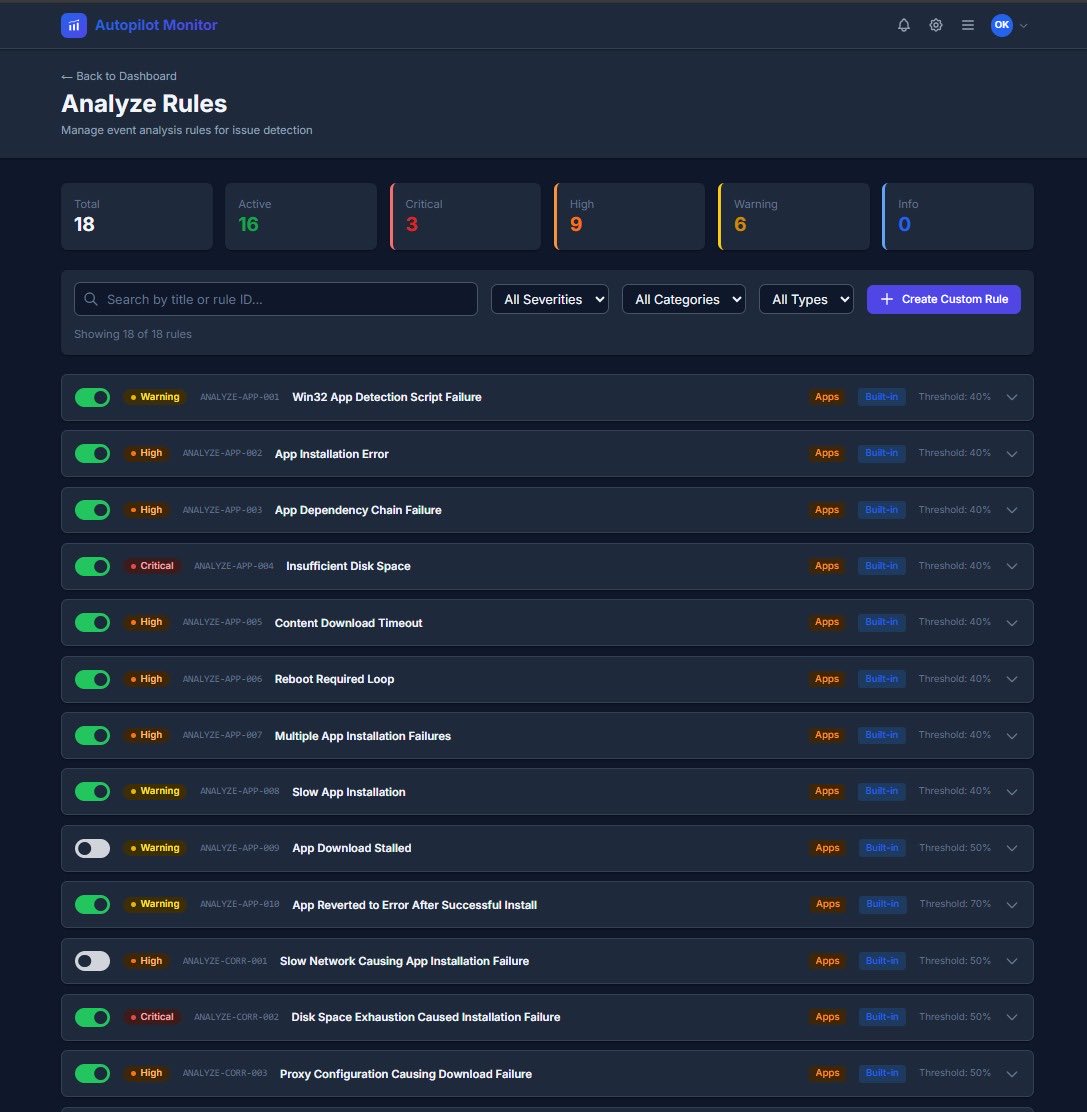Disable Disk Space Exhaustion rule toggle
Screen dimensions: 1087x1112
click(92, 1017)
